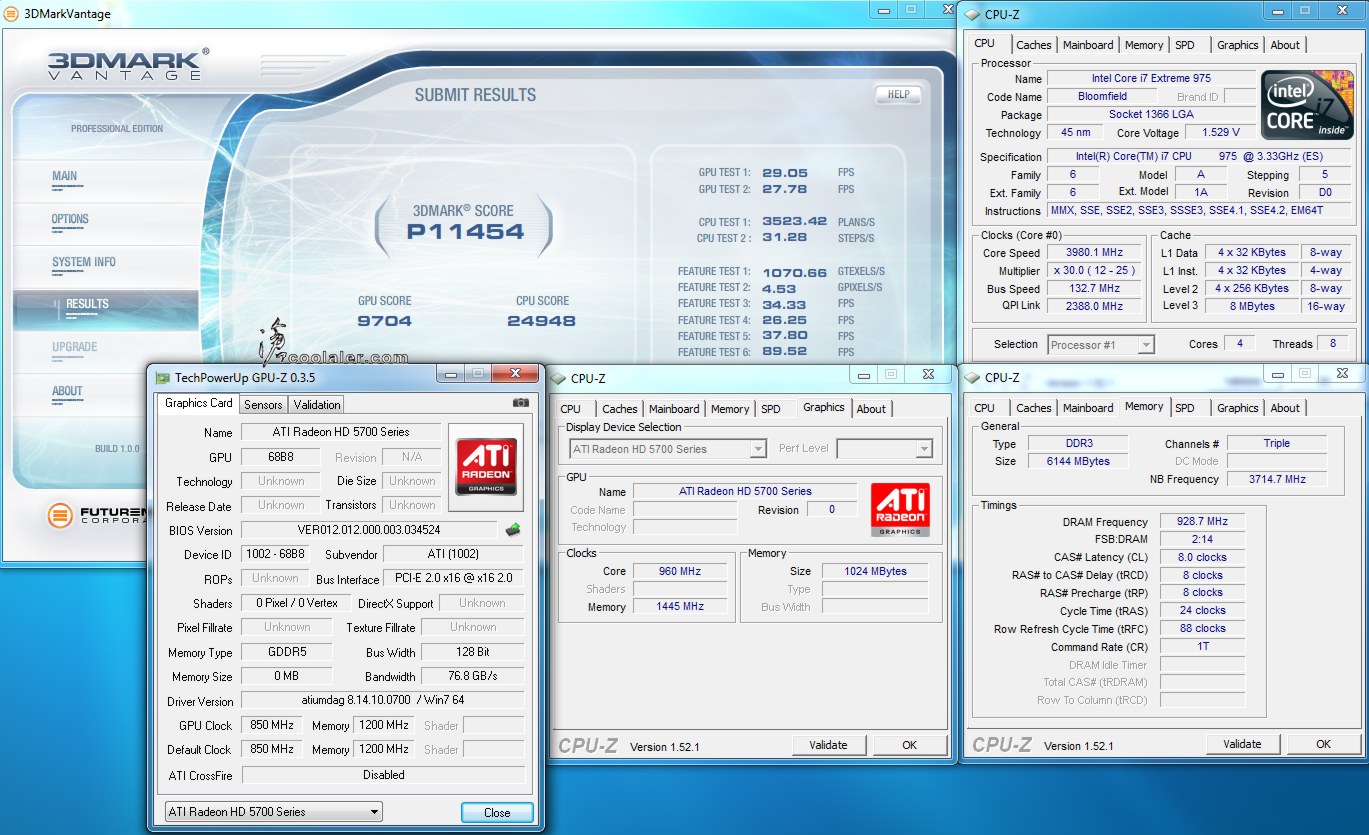Click the 3DMark Vantage logo
The height and width of the screenshot is (835, 1369).
(129, 63)
